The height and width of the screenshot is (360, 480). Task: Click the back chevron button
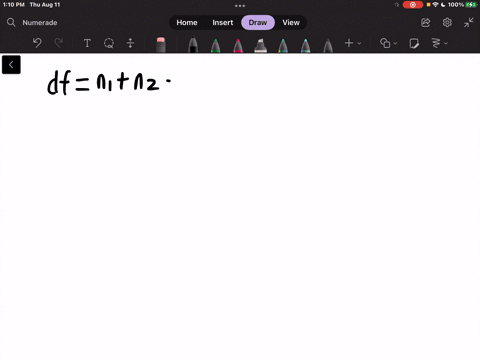coord(11,65)
